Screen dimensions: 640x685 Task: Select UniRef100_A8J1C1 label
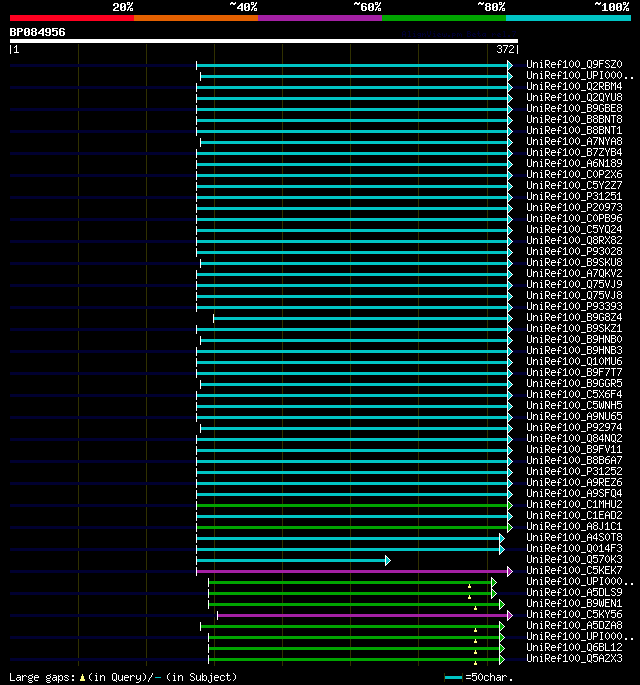click(x=574, y=526)
